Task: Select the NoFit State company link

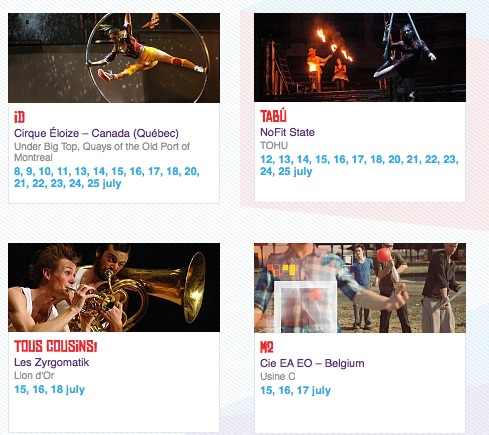Action: 287,132
